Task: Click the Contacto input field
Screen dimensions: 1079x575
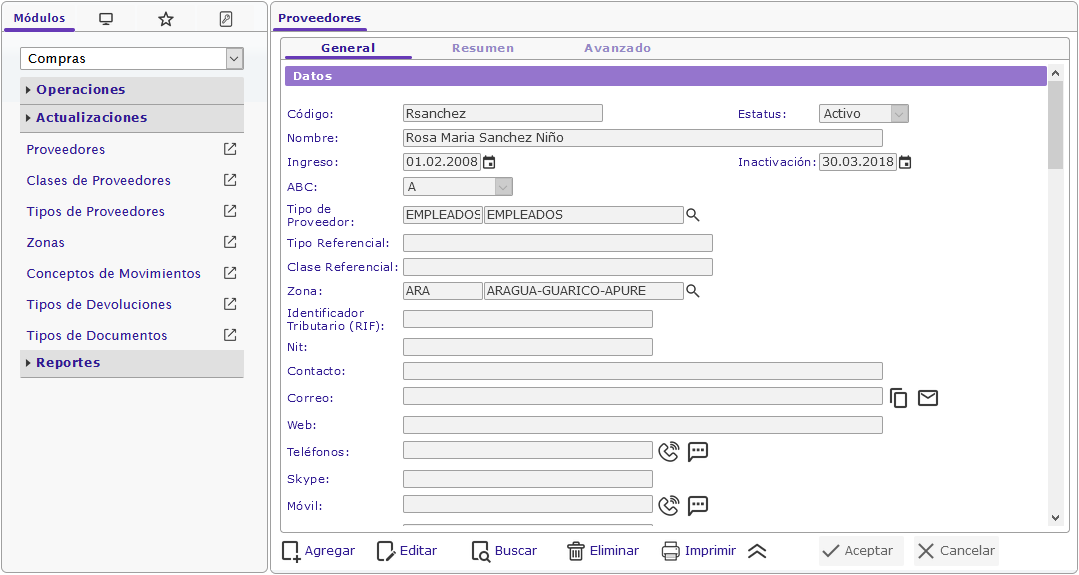Action: 642,371
